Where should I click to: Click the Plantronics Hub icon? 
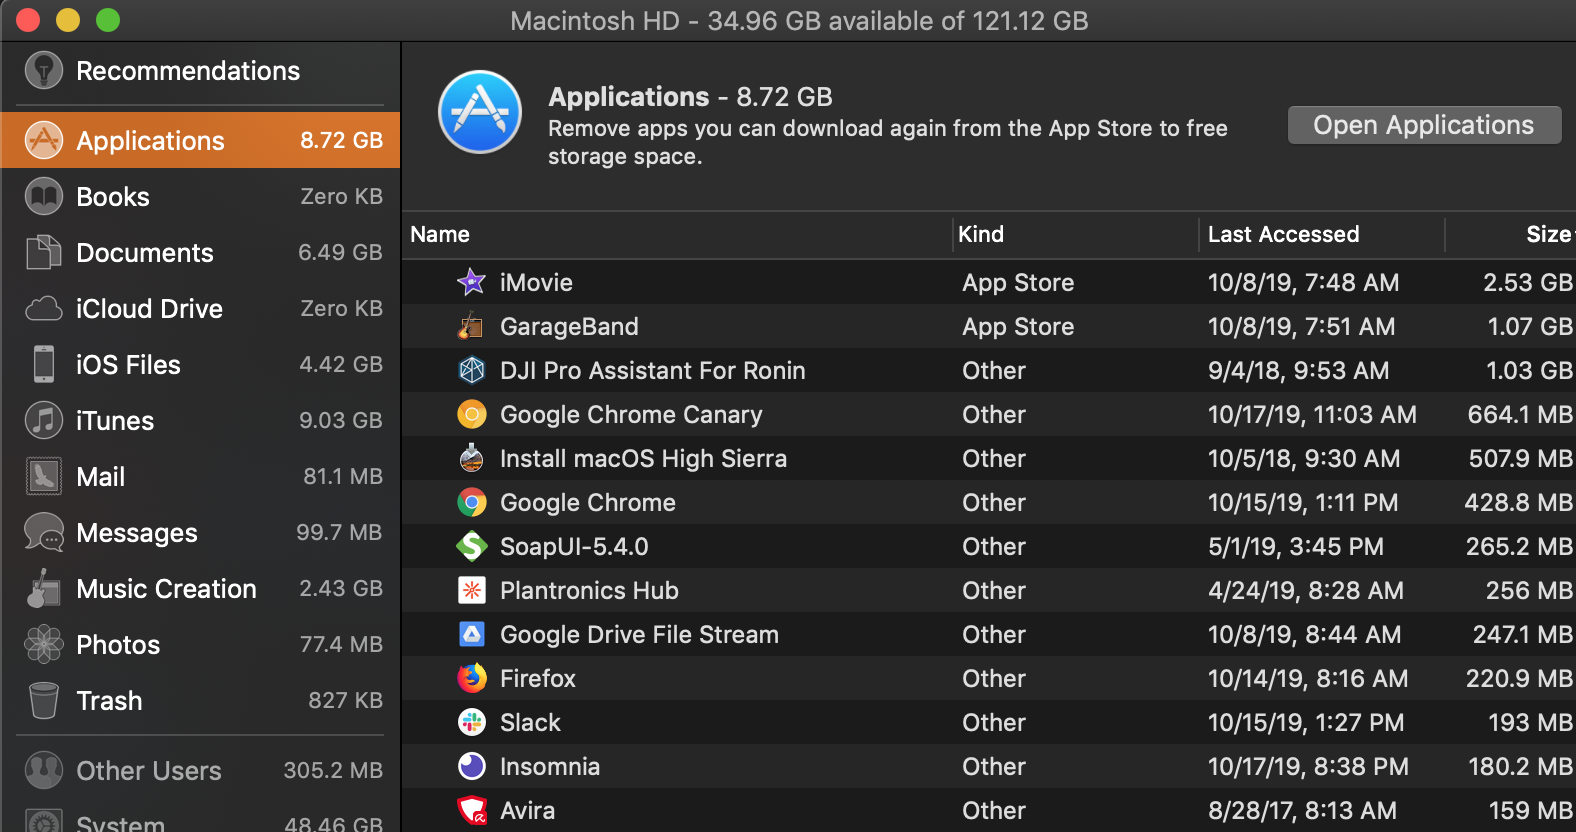pyautogui.click(x=471, y=590)
